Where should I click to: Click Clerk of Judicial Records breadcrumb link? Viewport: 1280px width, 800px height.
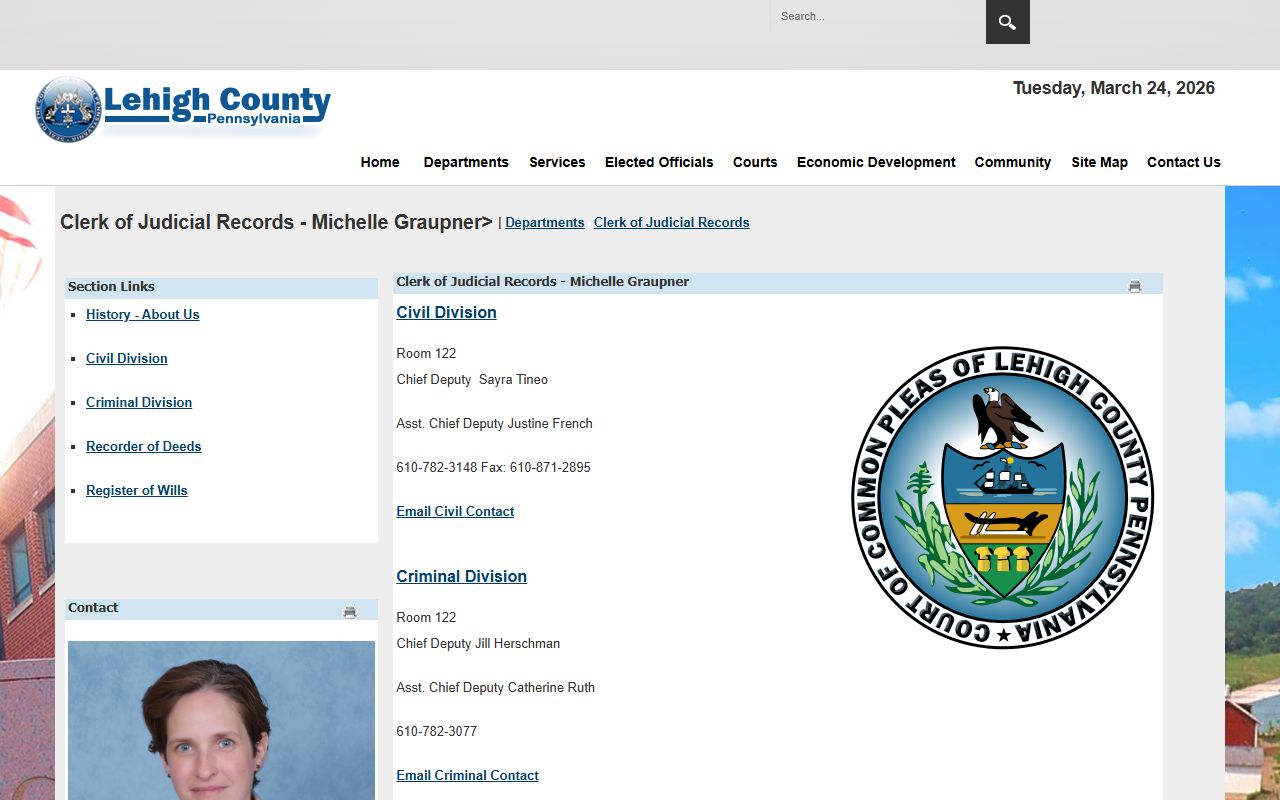coord(671,222)
